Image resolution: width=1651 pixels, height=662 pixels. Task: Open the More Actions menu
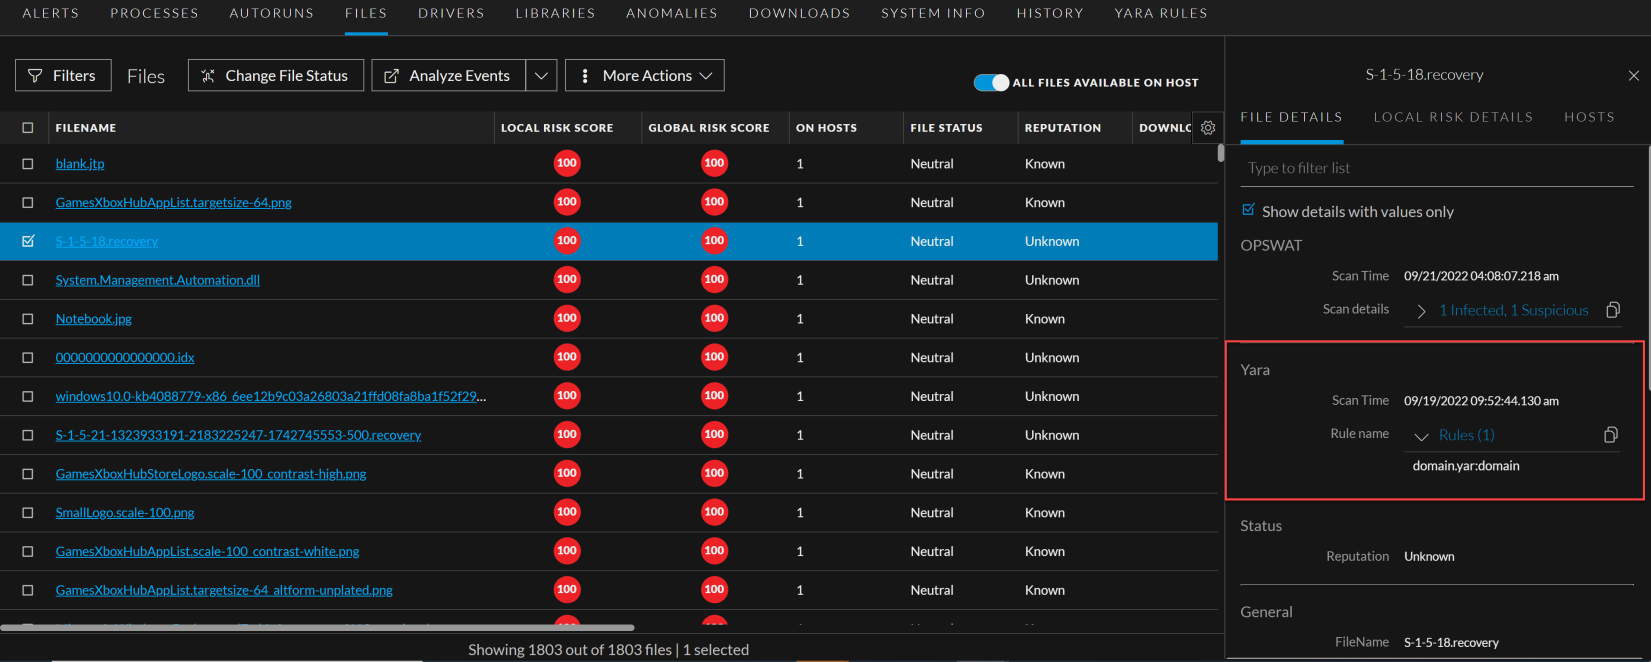[645, 76]
